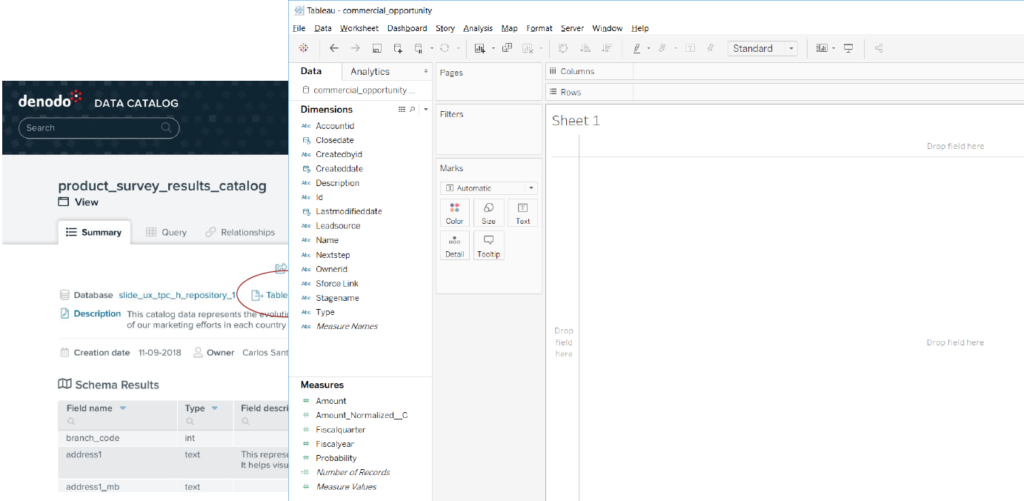The image size is (1024, 501).
Task: Click the Run Update refresh icon
Action: 445,48
